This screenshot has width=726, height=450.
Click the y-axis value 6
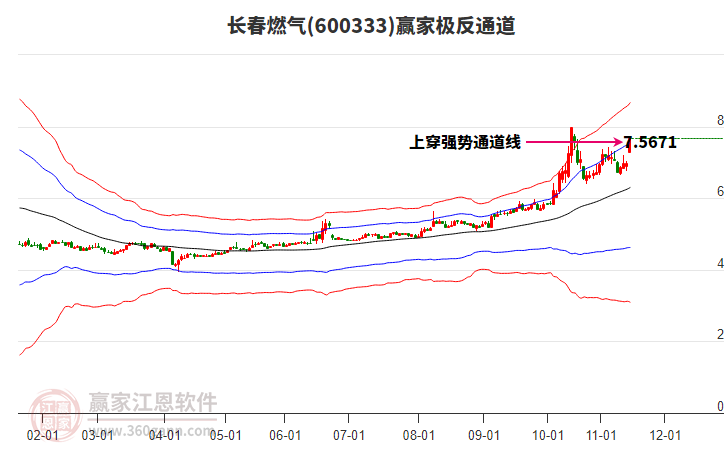720,191
